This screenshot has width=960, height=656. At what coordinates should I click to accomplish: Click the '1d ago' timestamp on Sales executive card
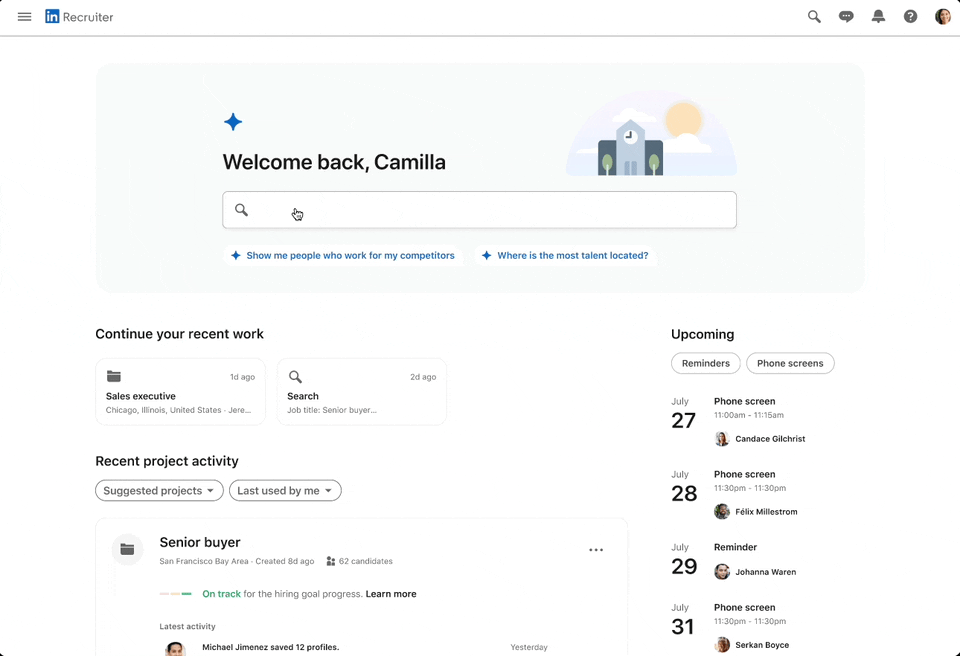coord(242,377)
